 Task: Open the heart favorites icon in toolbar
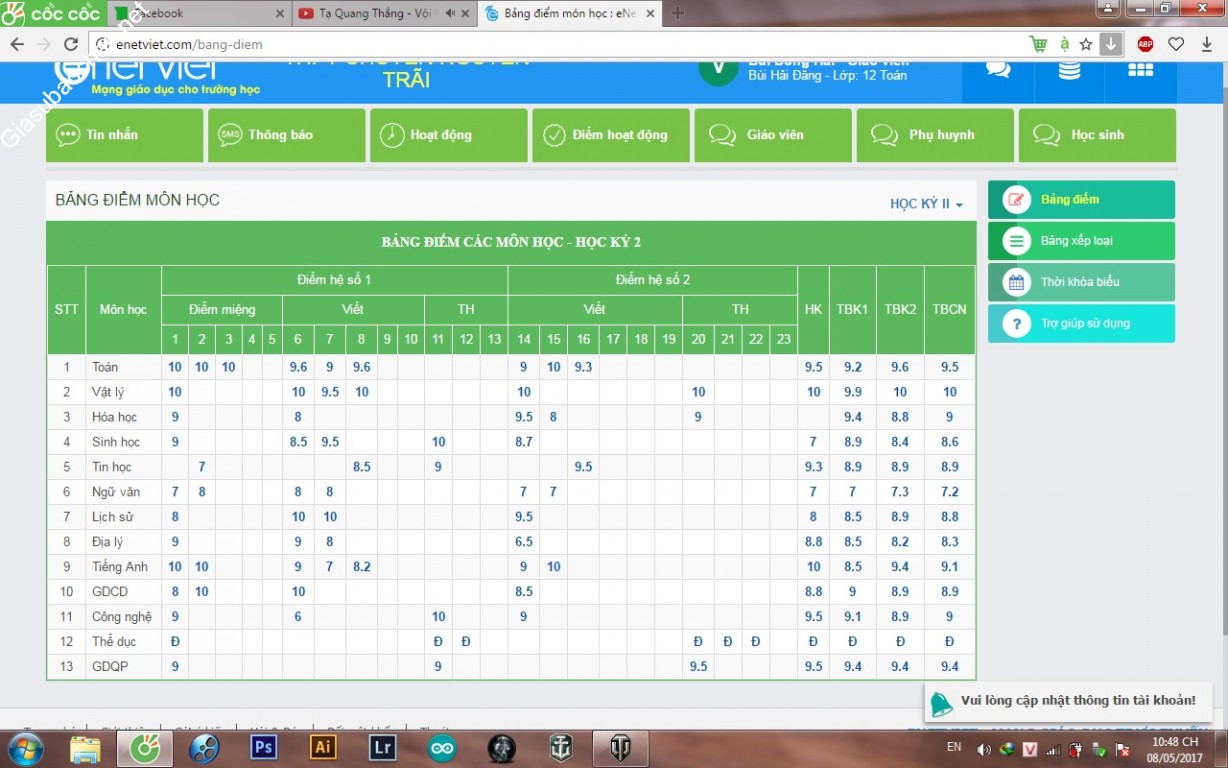pos(1176,44)
